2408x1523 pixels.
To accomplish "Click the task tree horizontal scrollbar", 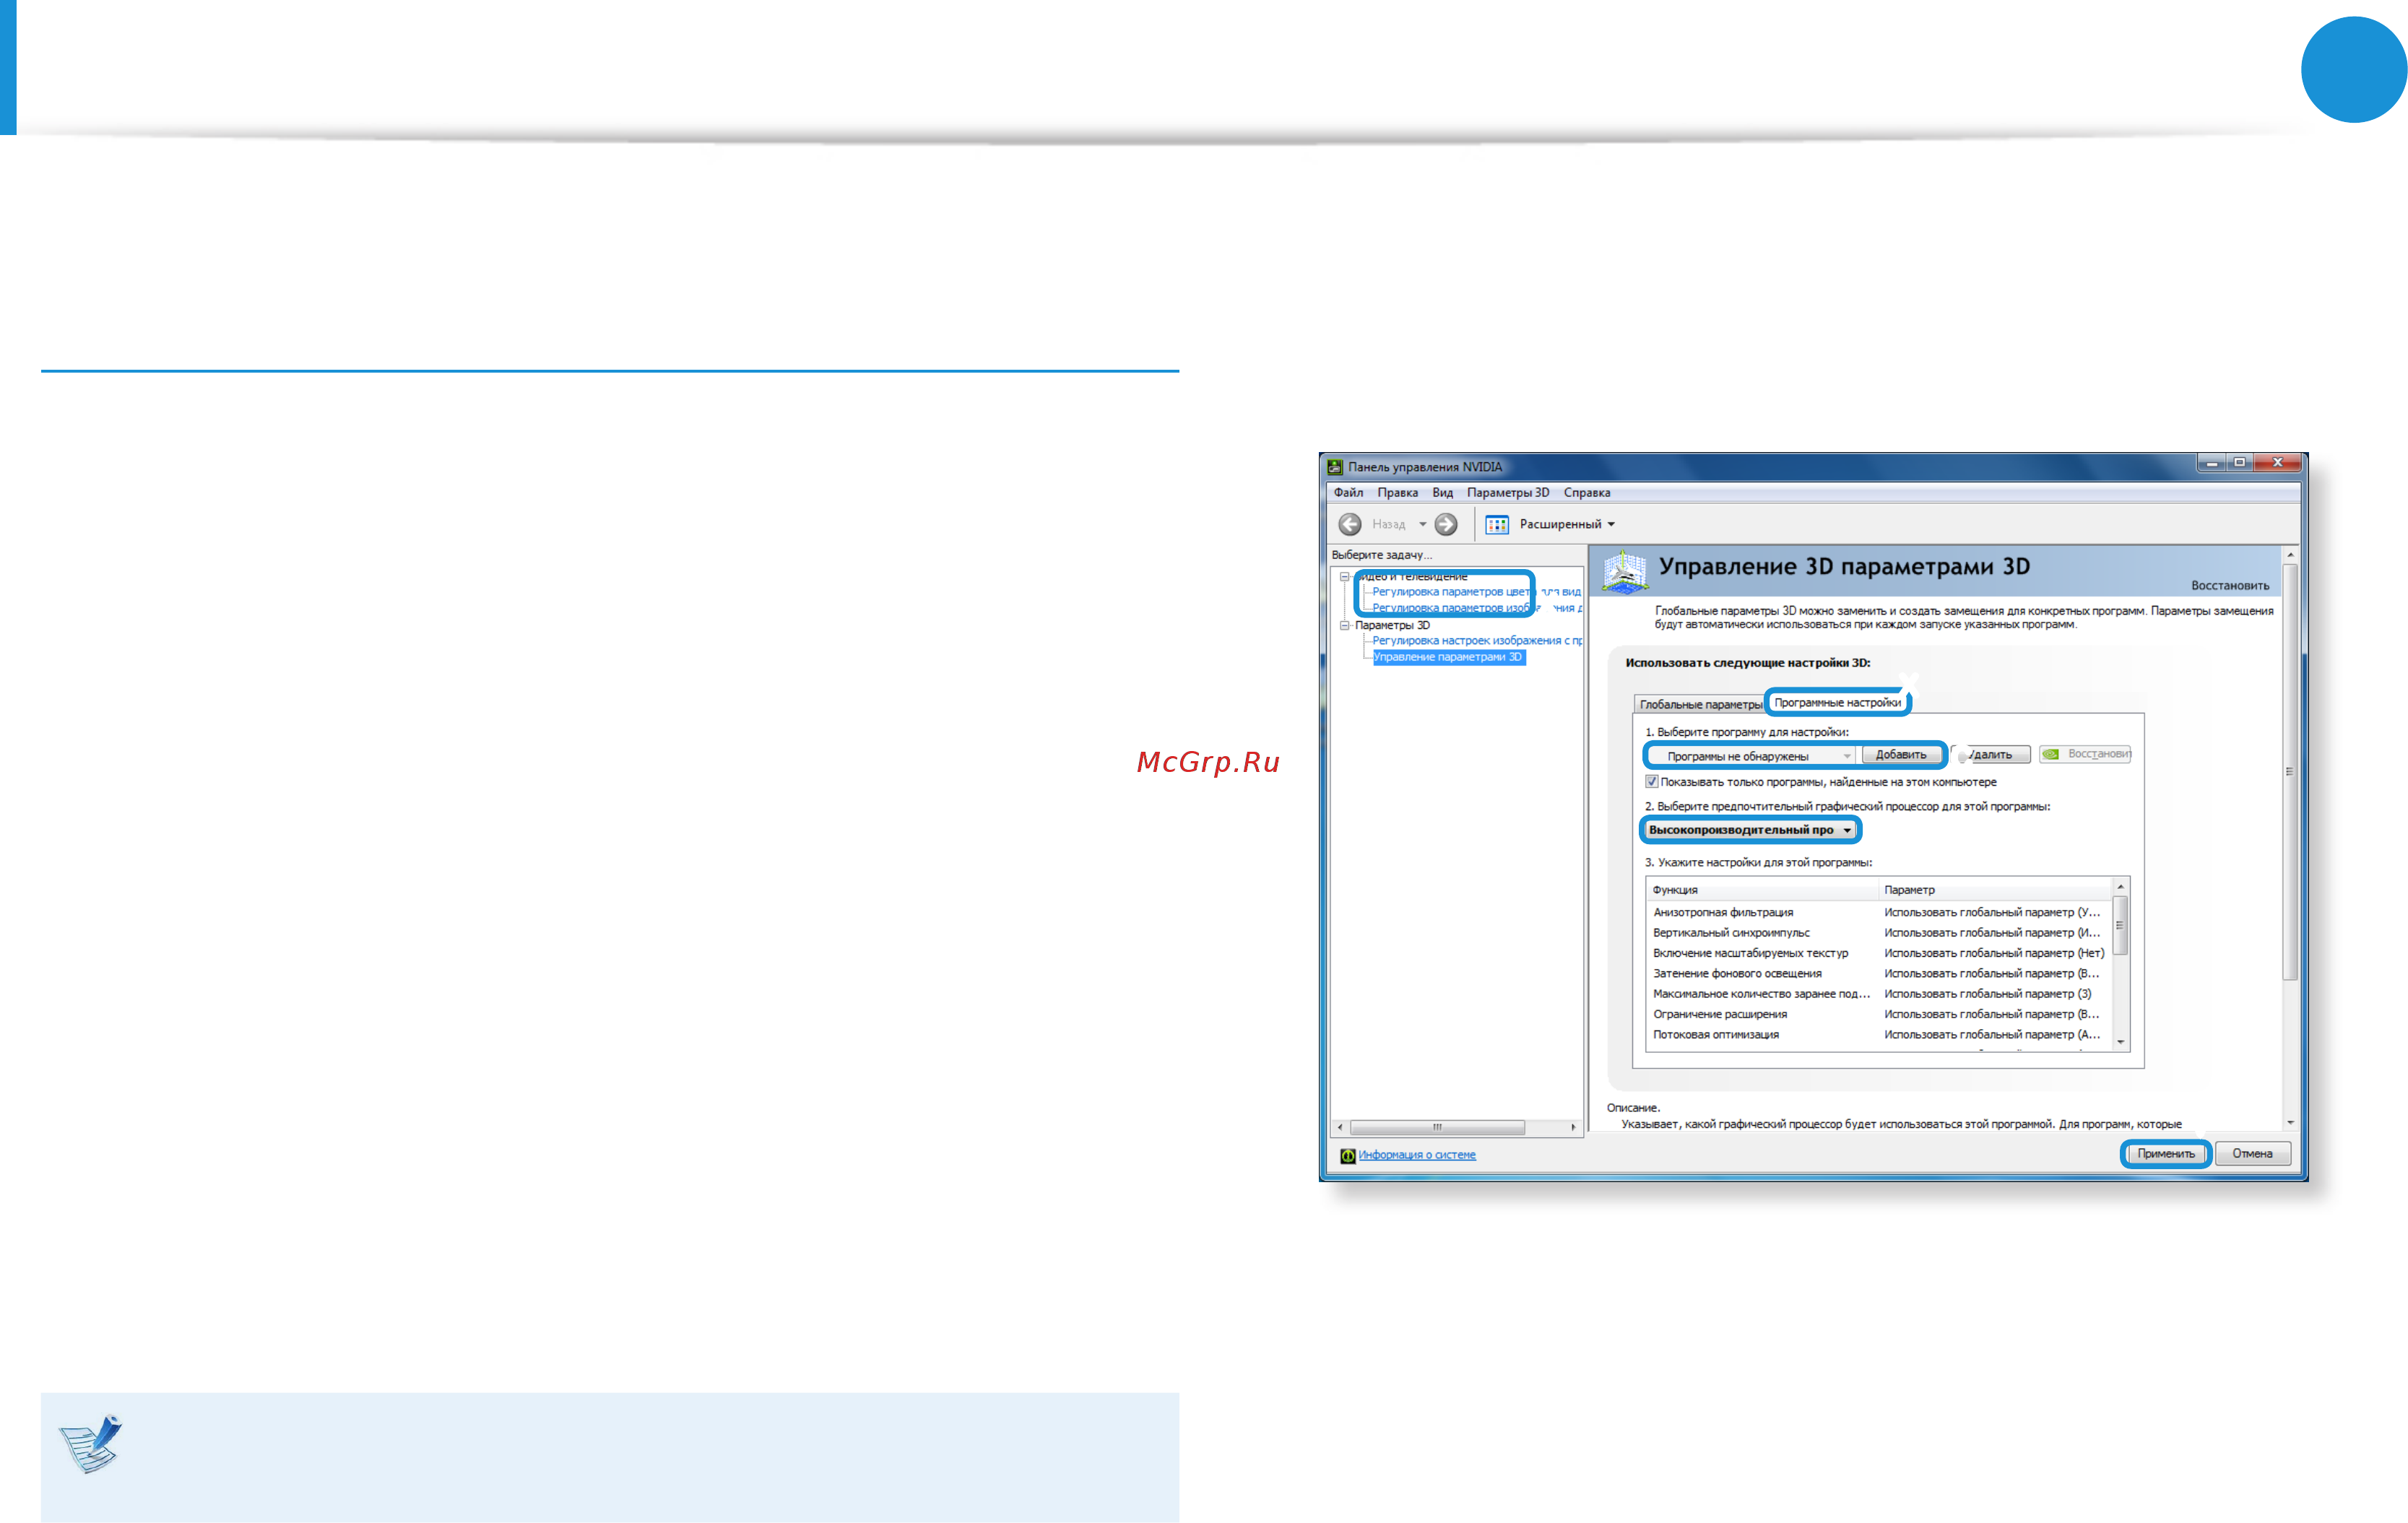I will coord(1456,1127).
